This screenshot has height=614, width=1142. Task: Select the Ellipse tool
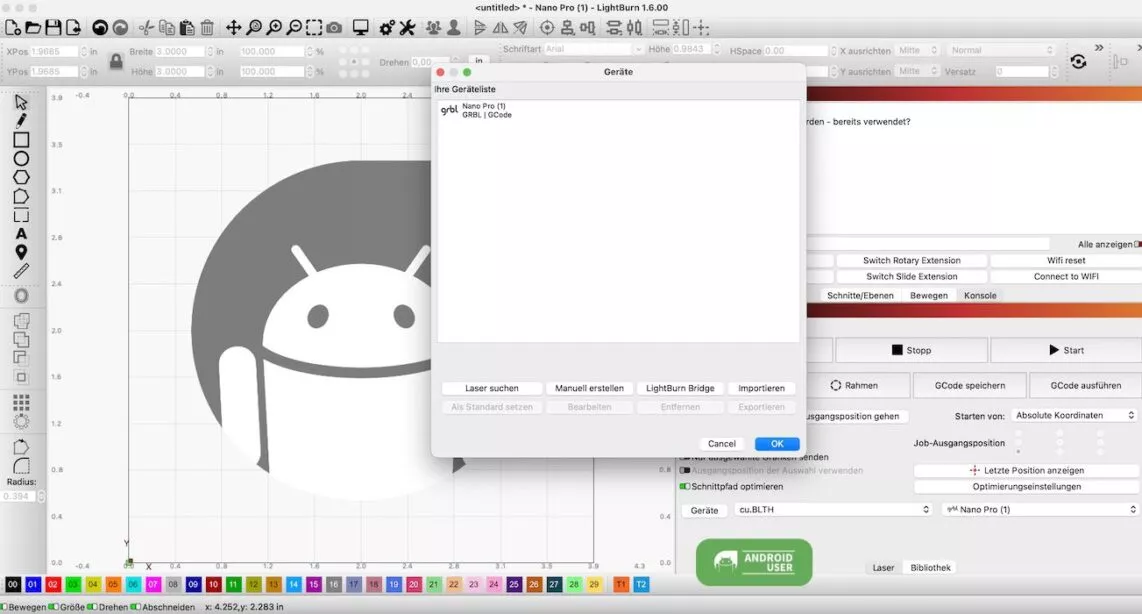(x=21, y=159)
